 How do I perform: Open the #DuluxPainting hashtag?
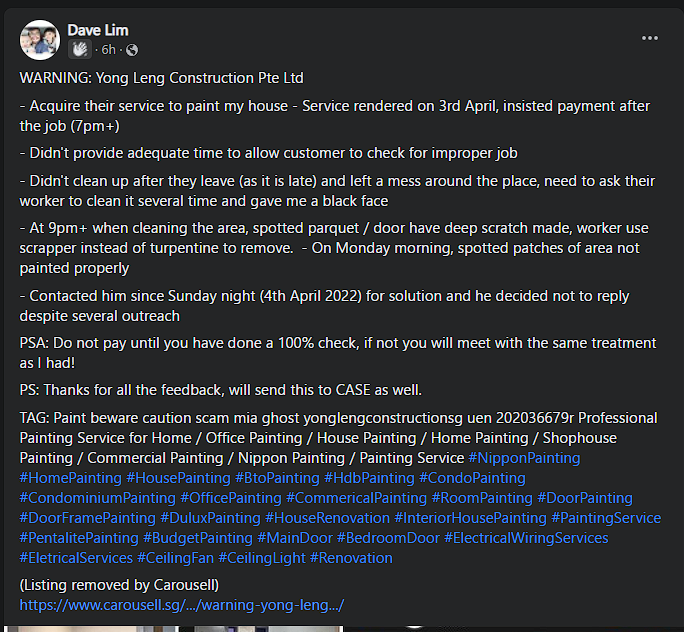pyautogui.click(x=210, y=518)
